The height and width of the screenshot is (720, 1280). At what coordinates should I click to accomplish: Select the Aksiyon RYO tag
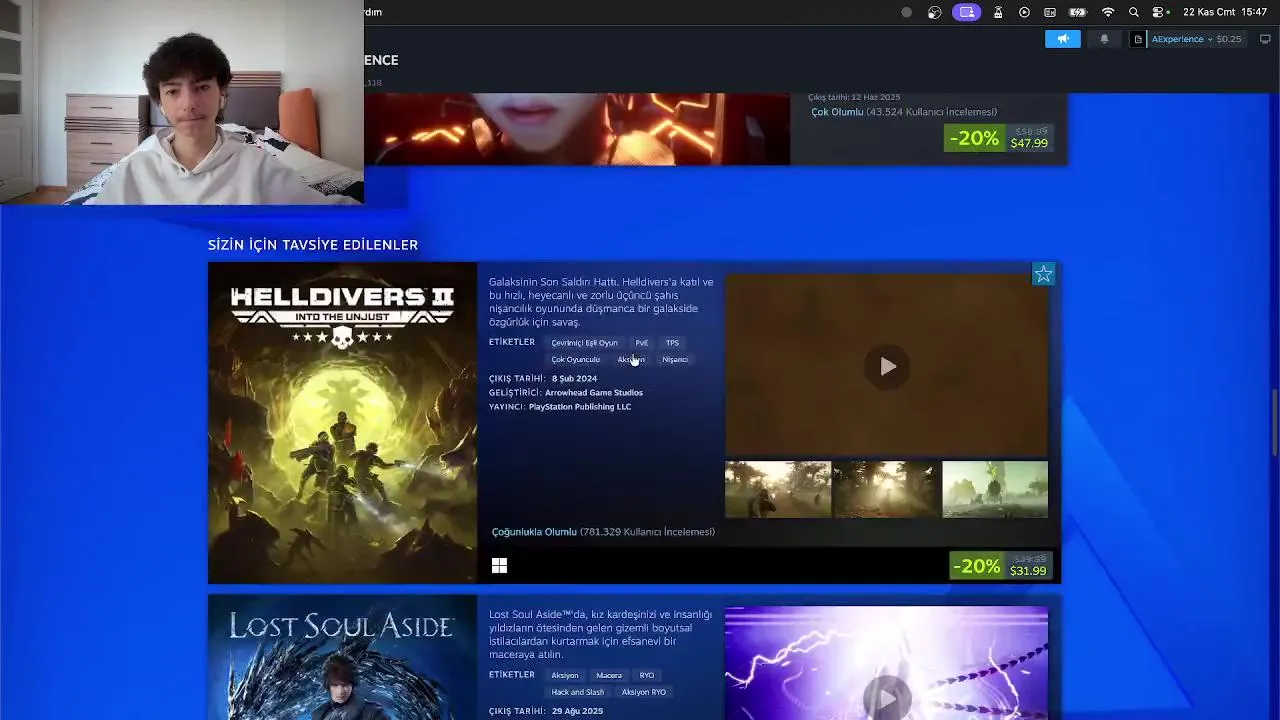pyautogui.click(x=644, y=693)
